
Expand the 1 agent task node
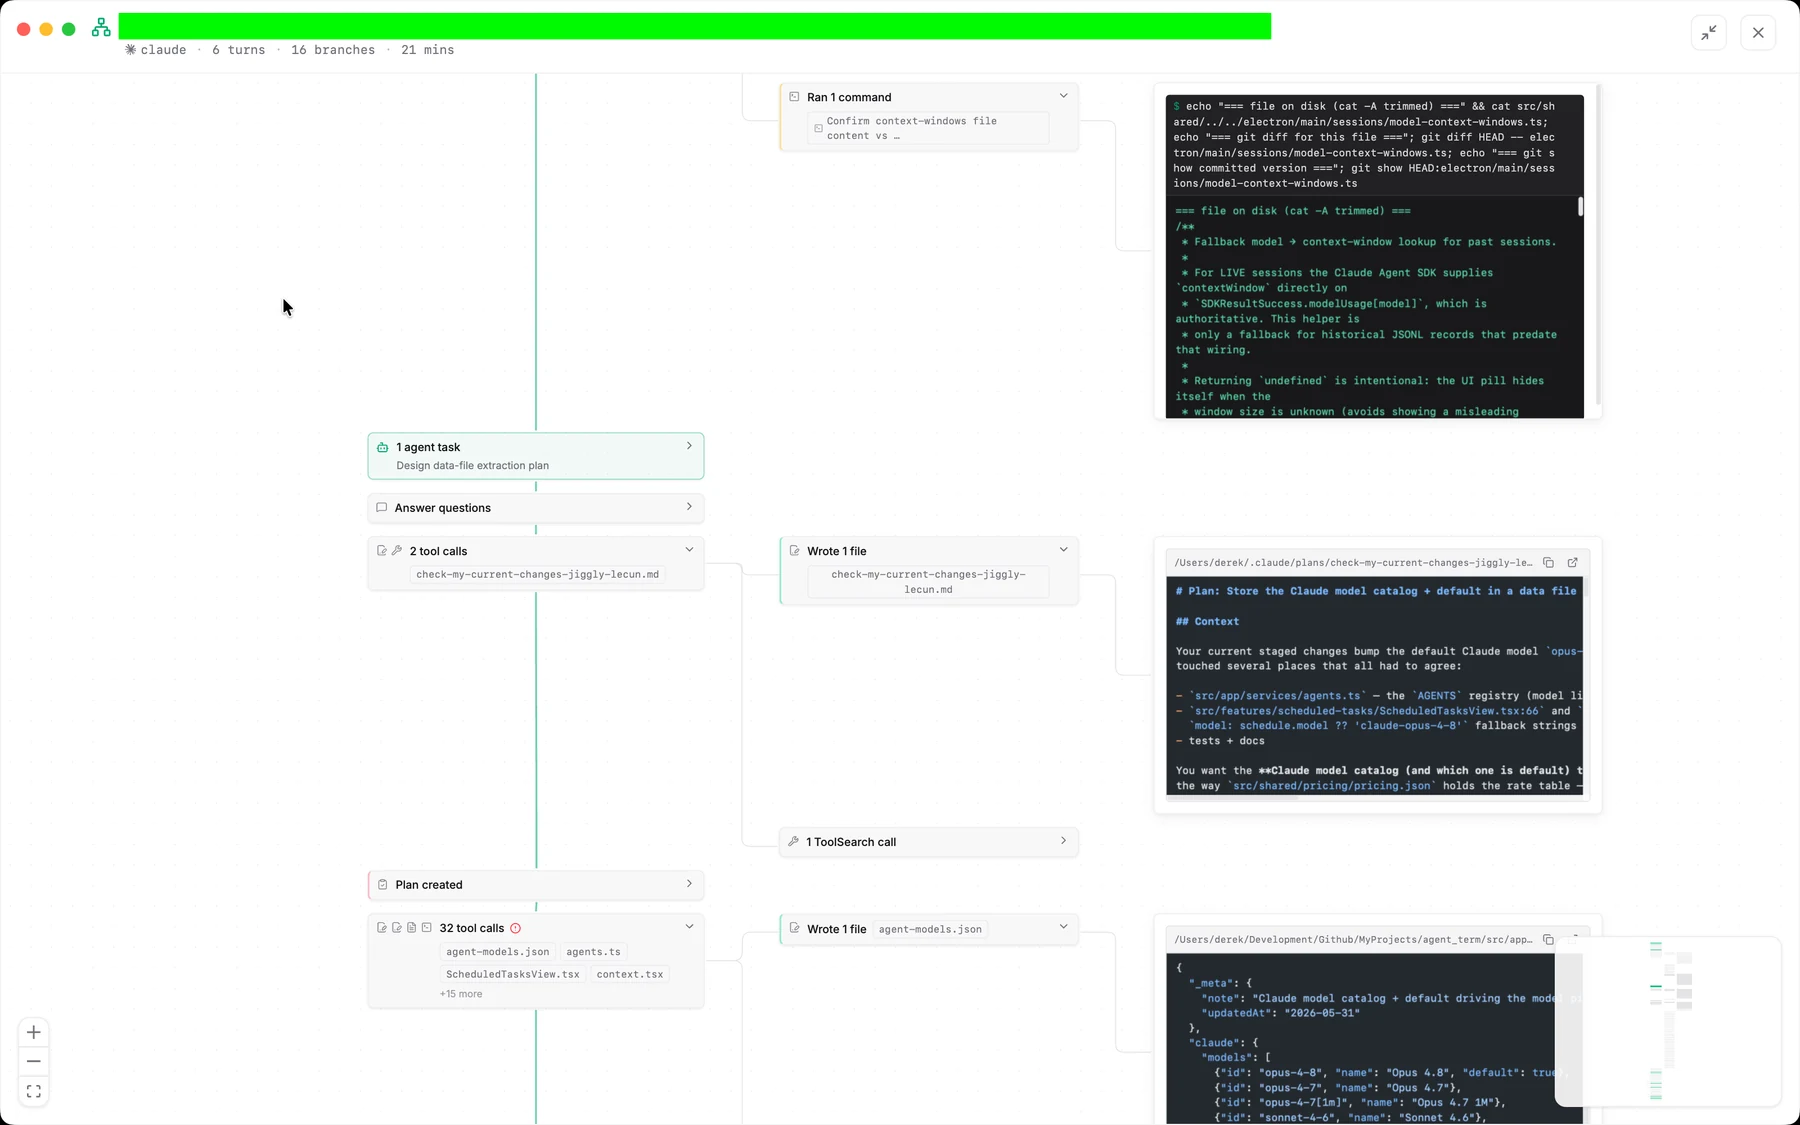click(689, 446)
